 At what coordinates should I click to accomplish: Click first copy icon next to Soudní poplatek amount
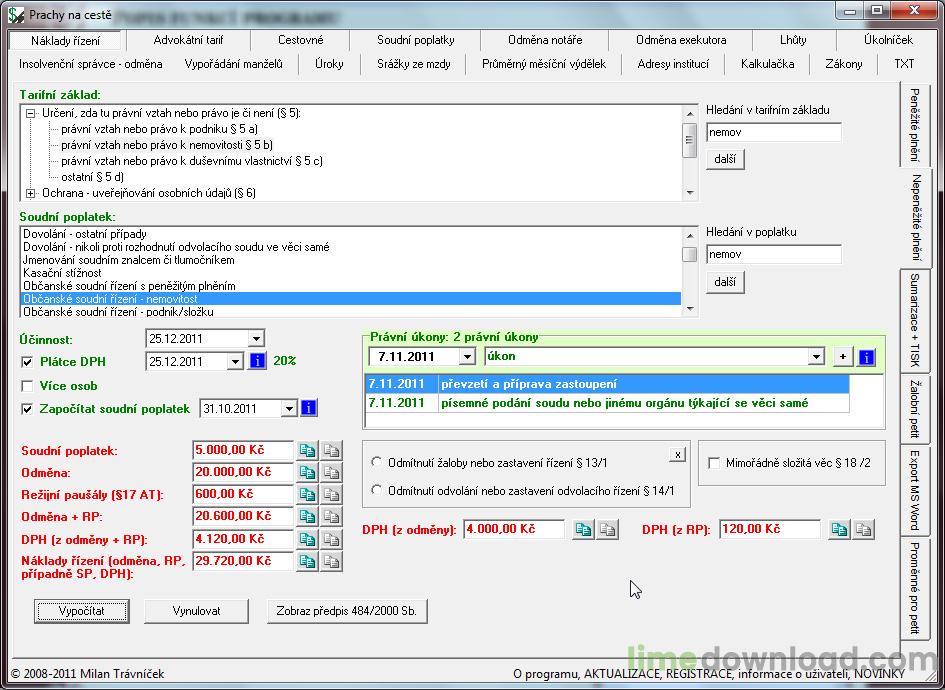tap(307, 451)
